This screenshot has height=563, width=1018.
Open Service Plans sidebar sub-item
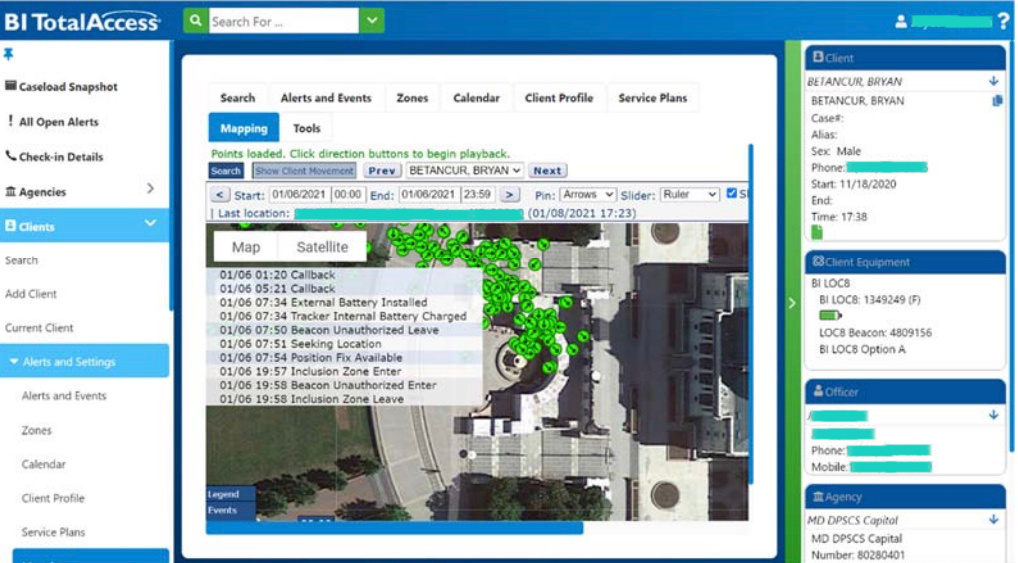click(53, 532)
